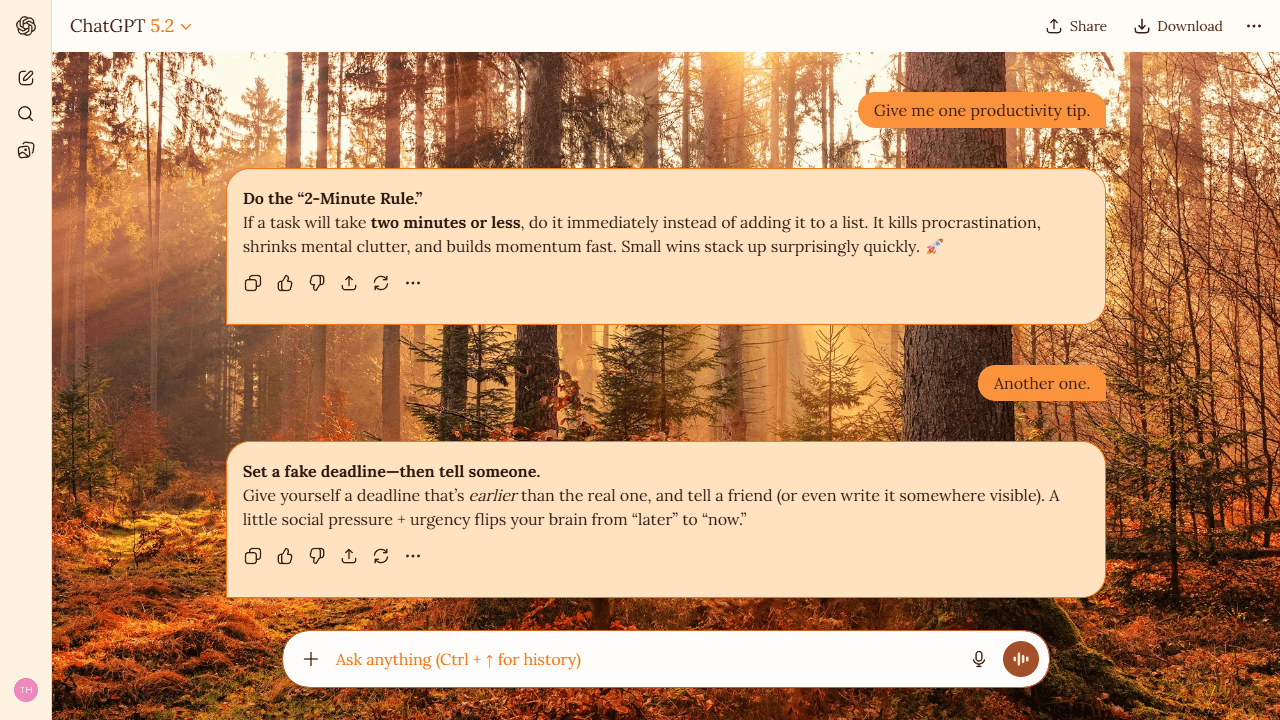Open the ChatGPT 5.2 model dropdown

[x=131, y=26]
